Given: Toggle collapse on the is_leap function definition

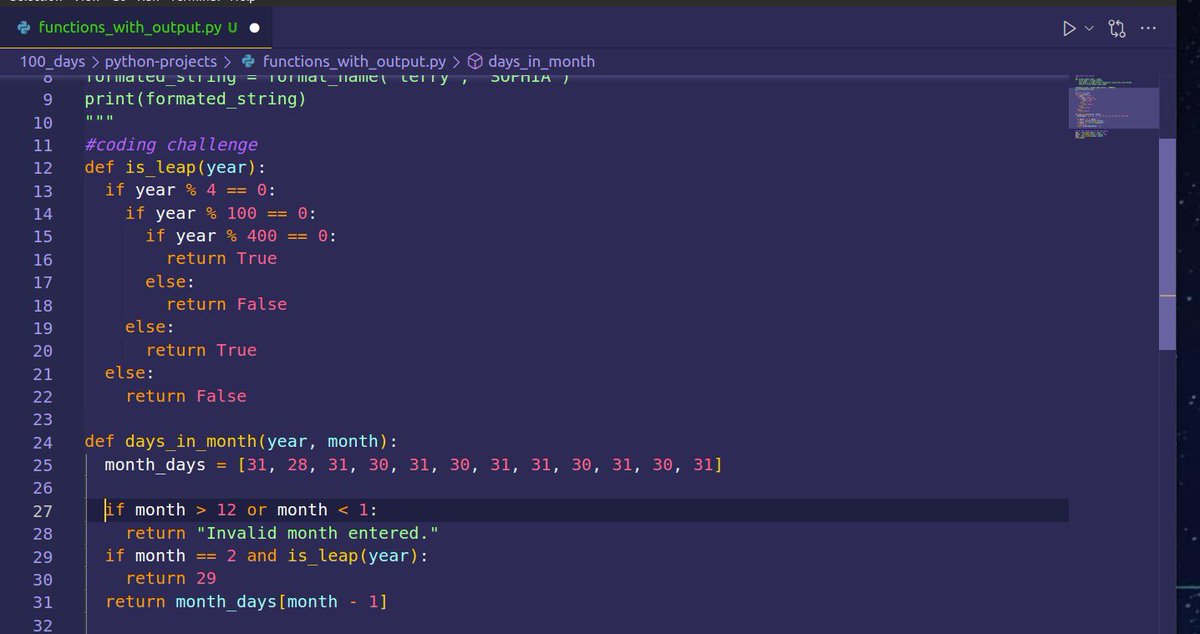Looking at the screenshot, I should tap(68, 167).
